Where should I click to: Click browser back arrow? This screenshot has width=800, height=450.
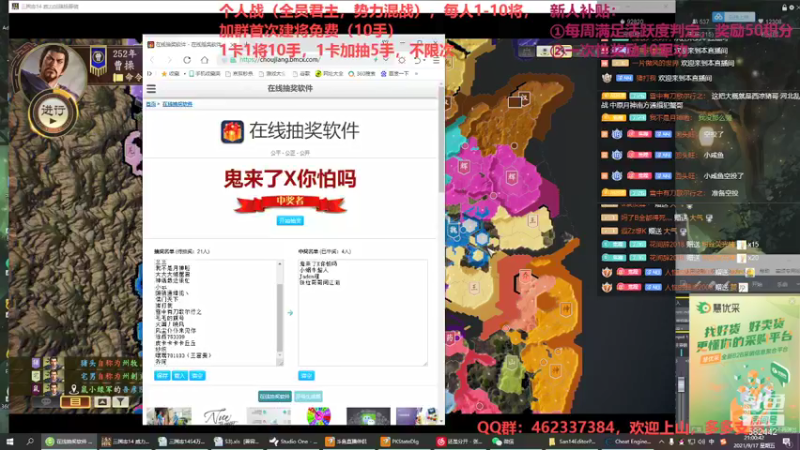tap(152, 60)
